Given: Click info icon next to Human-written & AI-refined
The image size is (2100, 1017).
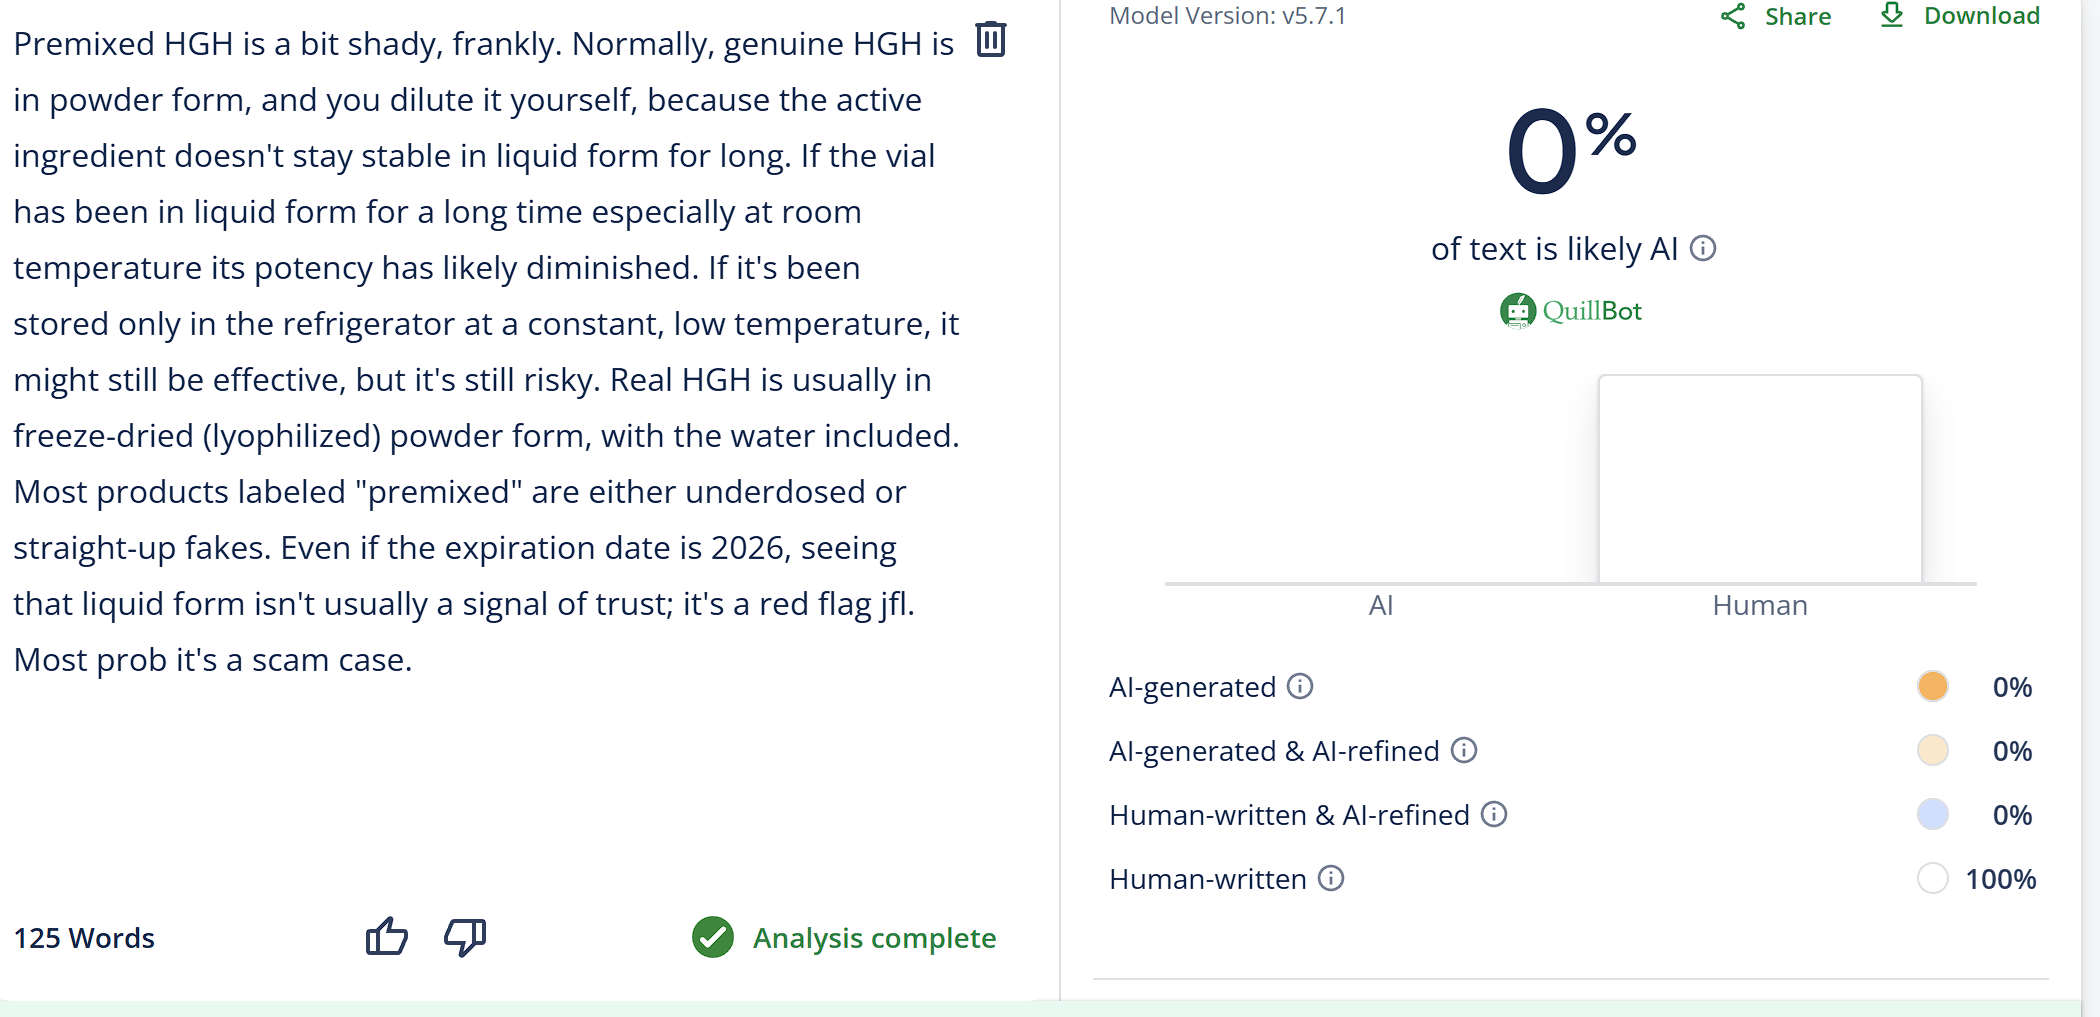Looking at the screenshot, I should [x=1494, y=814].
